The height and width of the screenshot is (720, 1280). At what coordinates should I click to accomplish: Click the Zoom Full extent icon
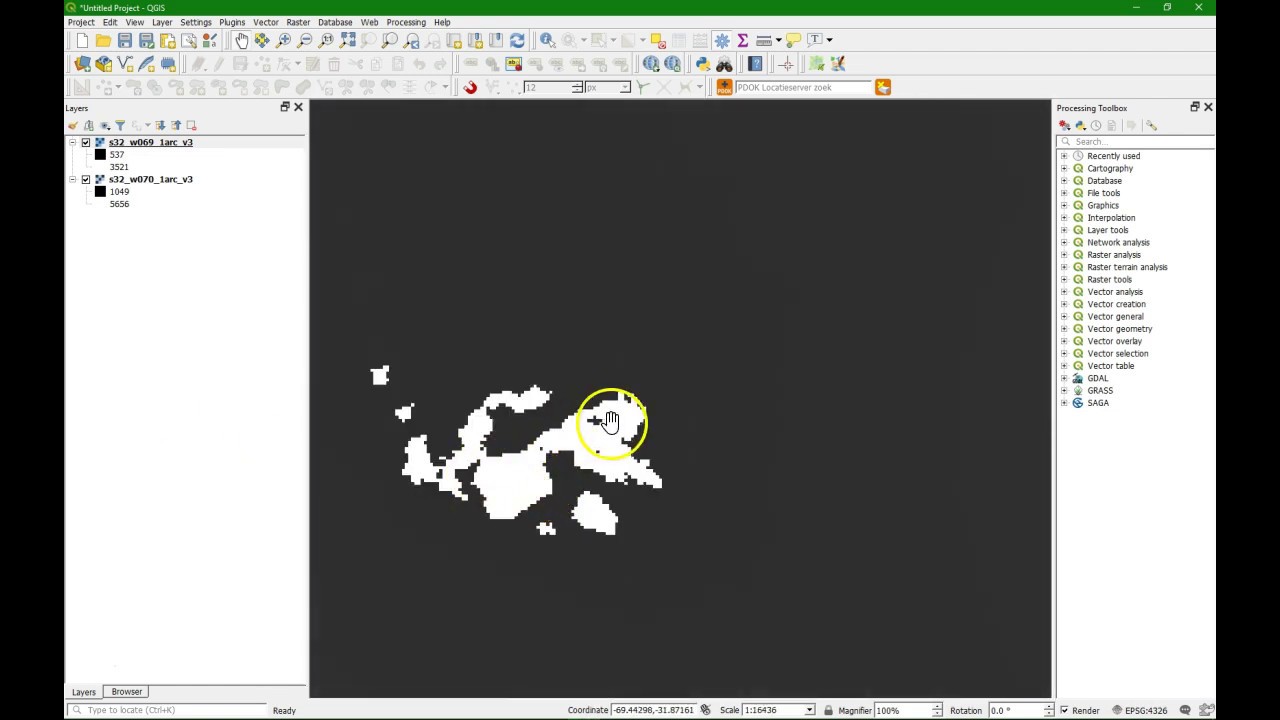click(x=347, y=40)
